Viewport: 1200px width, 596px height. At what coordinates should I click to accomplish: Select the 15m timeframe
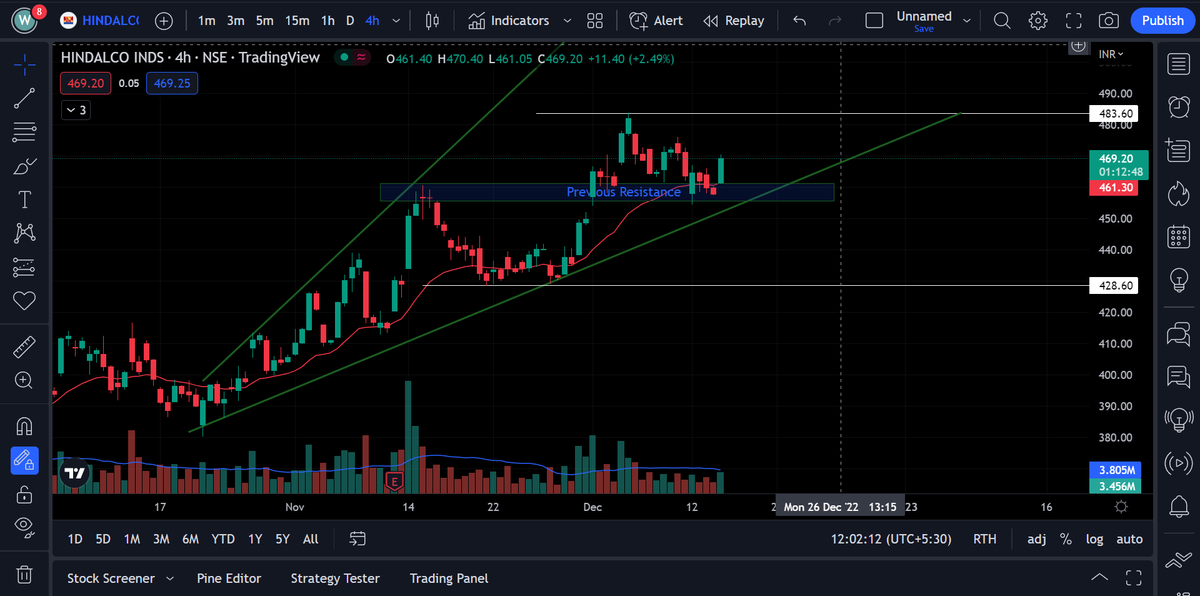[x=297, y=20]
